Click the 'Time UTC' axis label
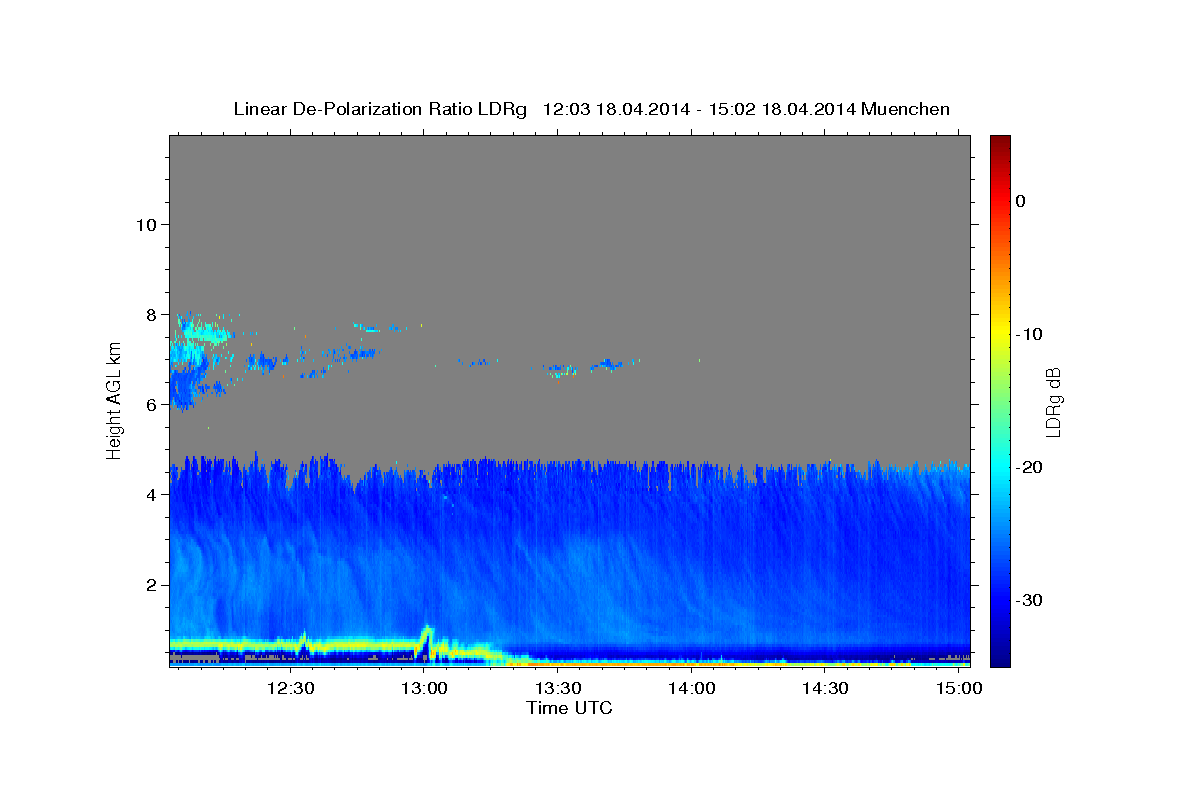 click(569, 708)
